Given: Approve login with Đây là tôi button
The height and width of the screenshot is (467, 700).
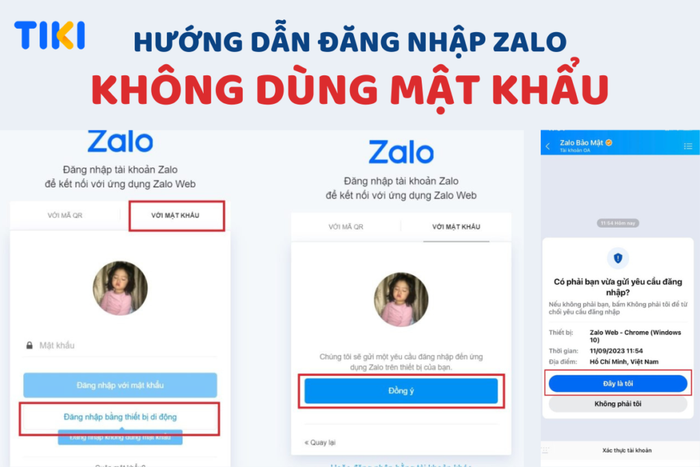Looking at the screenshot, I should point(618,384).
